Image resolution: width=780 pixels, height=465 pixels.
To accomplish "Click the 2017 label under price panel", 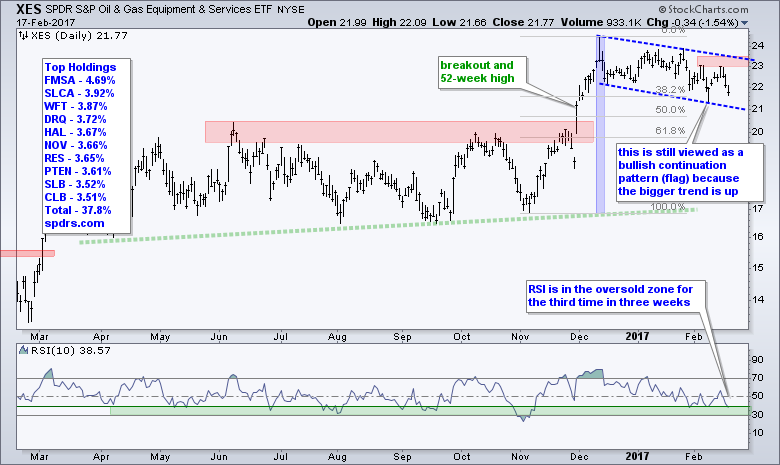I will (x=637, y=336).
